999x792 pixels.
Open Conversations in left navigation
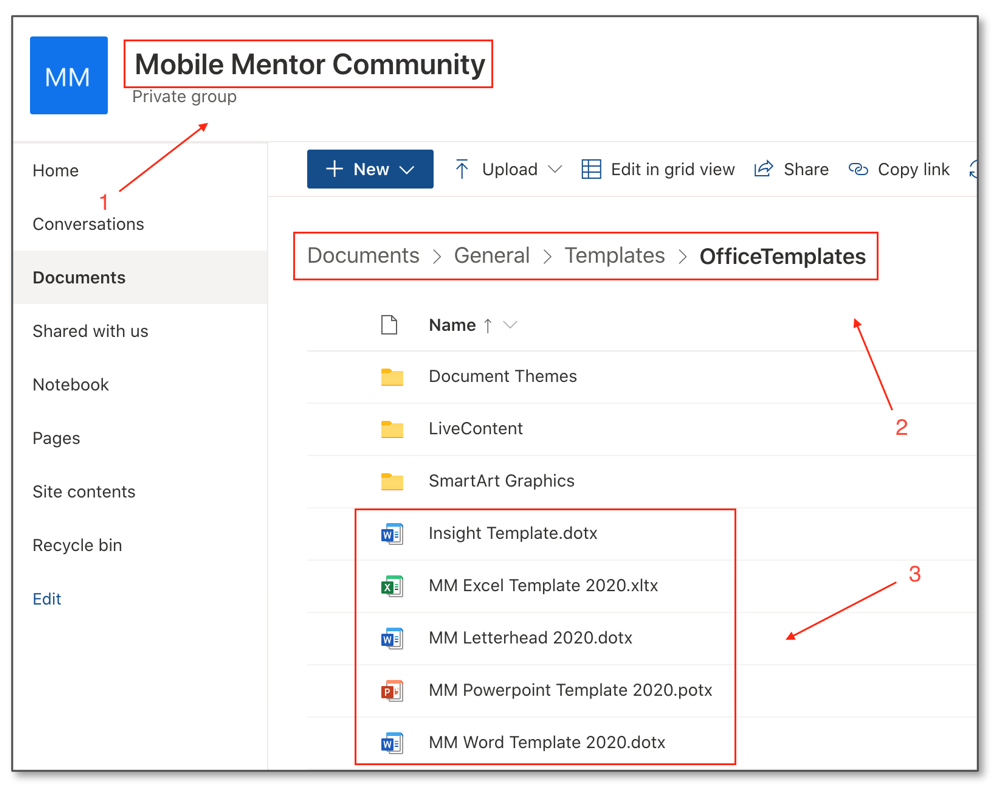coord(88,224)
